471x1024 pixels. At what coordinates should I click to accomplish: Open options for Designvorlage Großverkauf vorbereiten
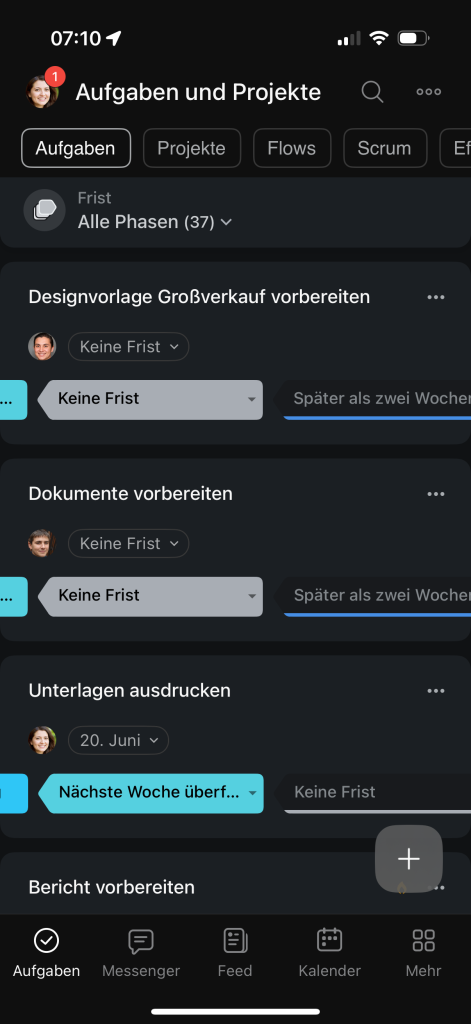pyautogui.click(x=436, y=297)
